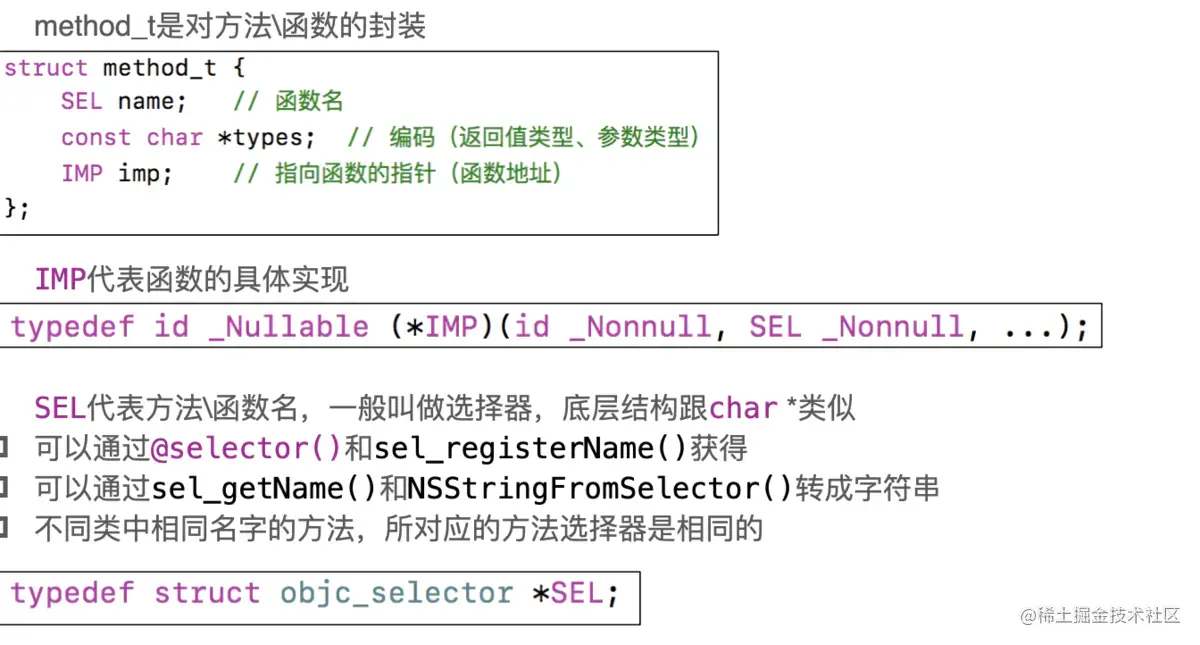Click the typedef struct objc_selector *SEL code box
Image resolution: width=1200 pixels, height=645 pixels.
315,593
